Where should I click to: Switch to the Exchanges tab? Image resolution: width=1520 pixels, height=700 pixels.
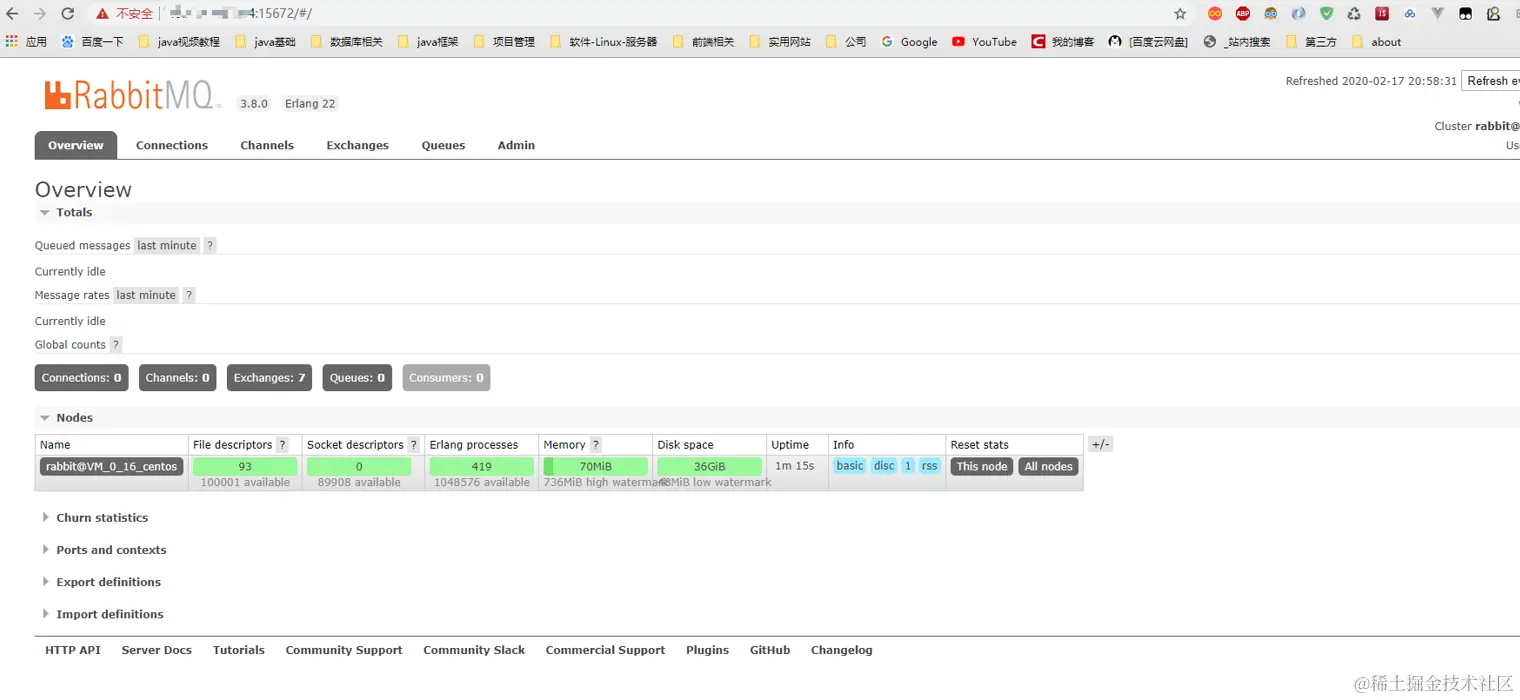tap(357, 145)
